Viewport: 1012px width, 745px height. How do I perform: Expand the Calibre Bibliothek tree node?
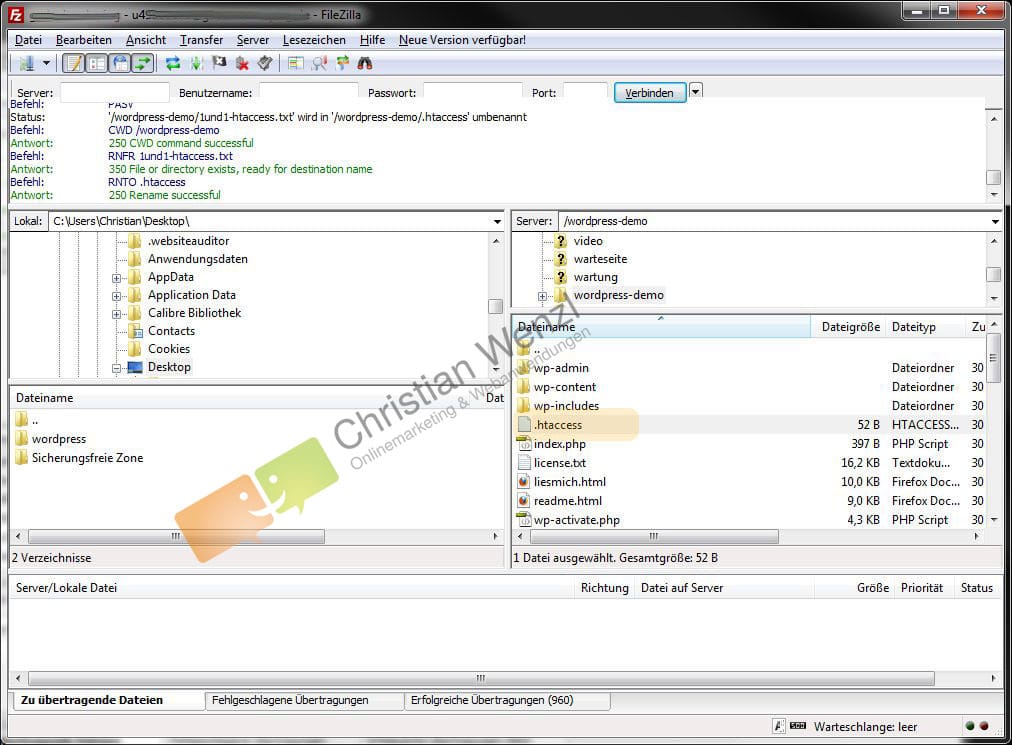(116, 314)
